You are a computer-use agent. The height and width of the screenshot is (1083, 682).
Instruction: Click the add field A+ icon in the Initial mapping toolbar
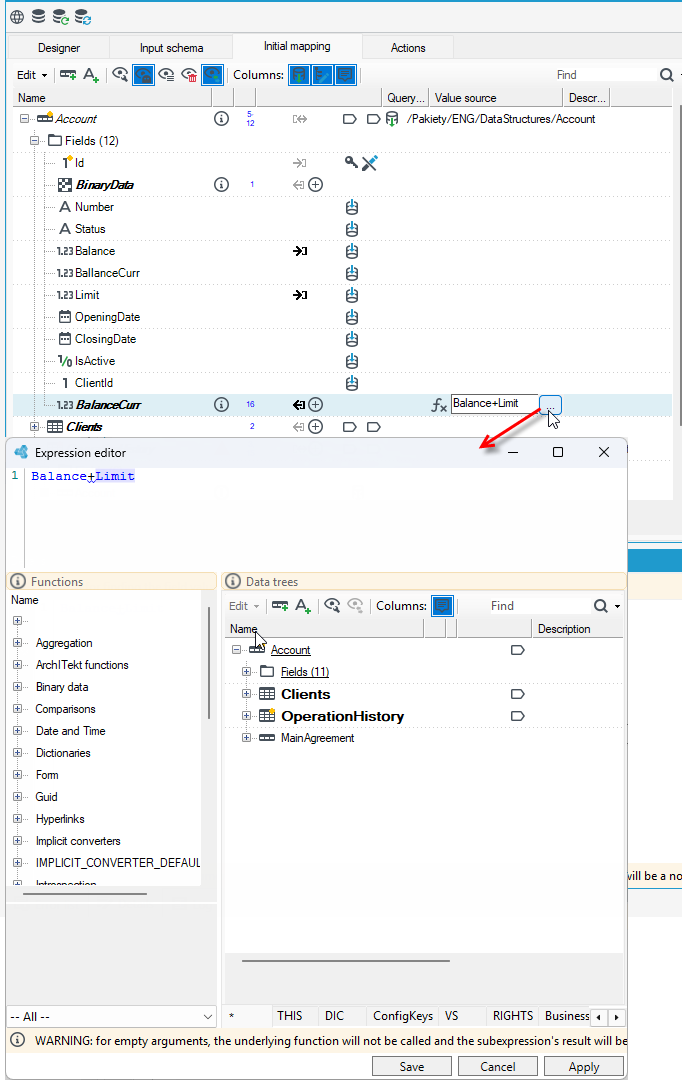pyautogui.click(x=91, y=75)
